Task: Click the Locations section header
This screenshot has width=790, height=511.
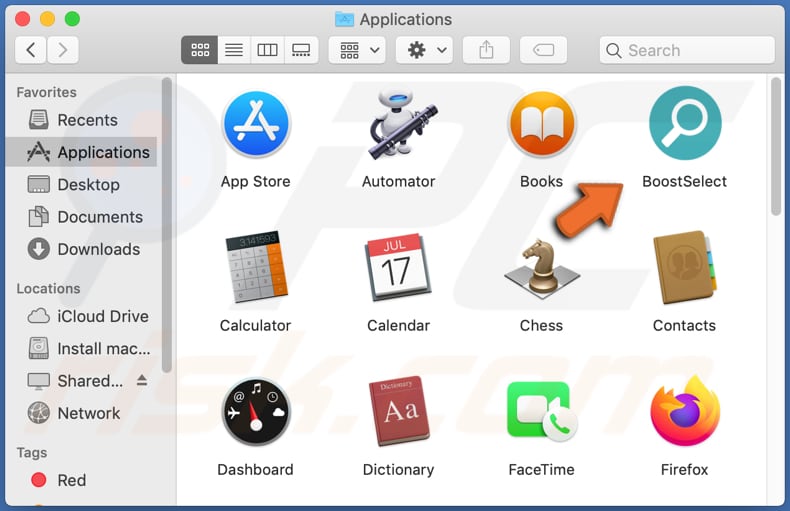Action: (x=48, y=288)
